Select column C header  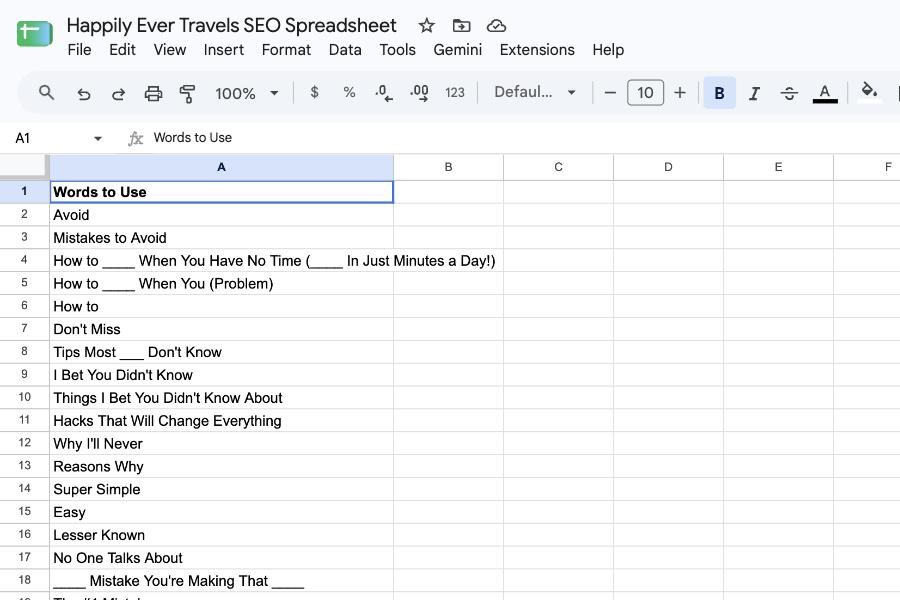(558, 167)
